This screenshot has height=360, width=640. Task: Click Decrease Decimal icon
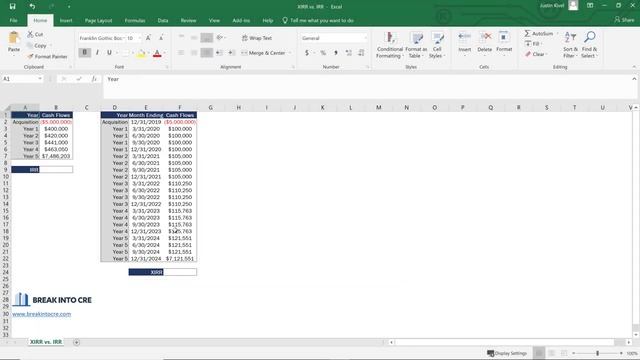pyautogui.click(x=361, y=53)
